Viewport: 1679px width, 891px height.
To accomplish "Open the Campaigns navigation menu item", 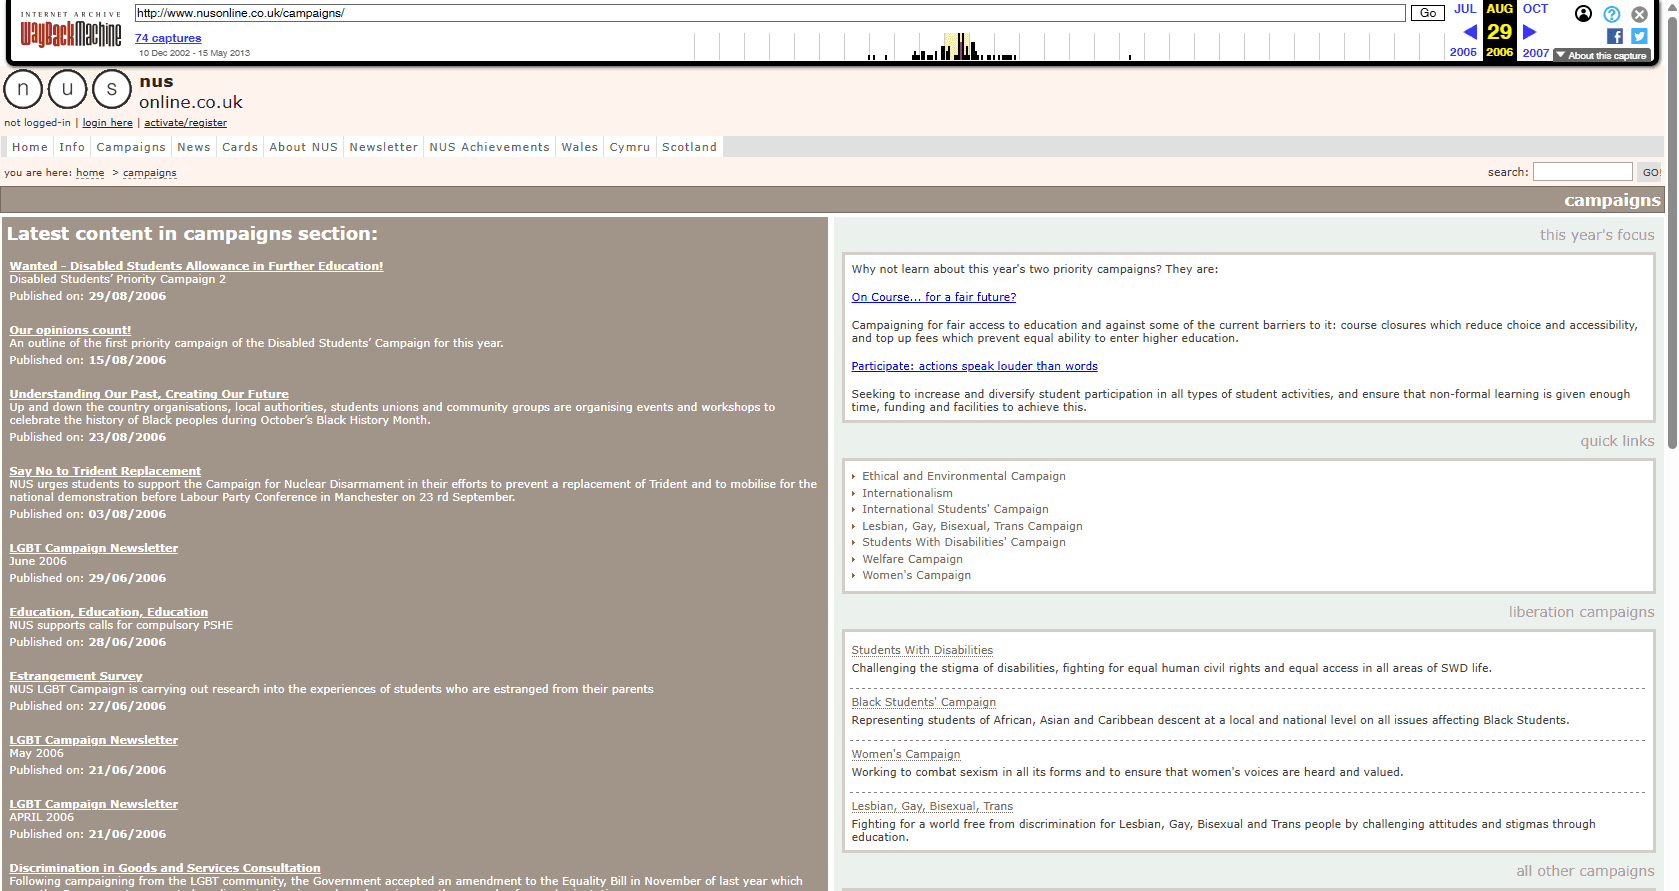I will pos(131,147).
